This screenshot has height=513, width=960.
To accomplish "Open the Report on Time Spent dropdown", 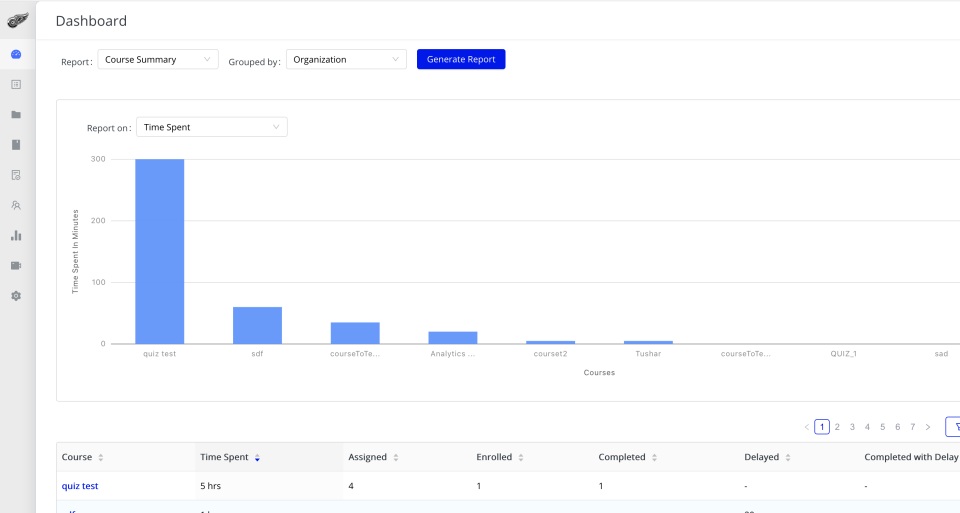I will [x=211, y=128].
